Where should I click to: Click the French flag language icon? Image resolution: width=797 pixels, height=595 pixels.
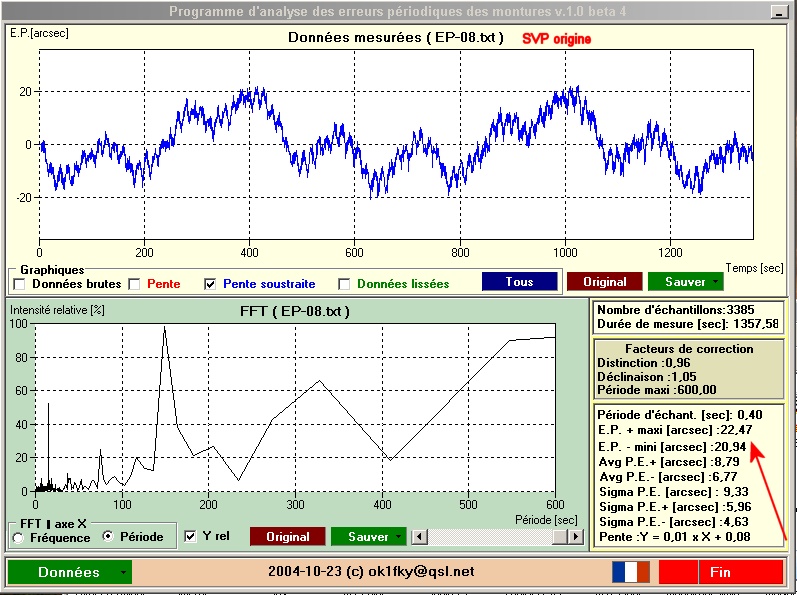[631, 572]
